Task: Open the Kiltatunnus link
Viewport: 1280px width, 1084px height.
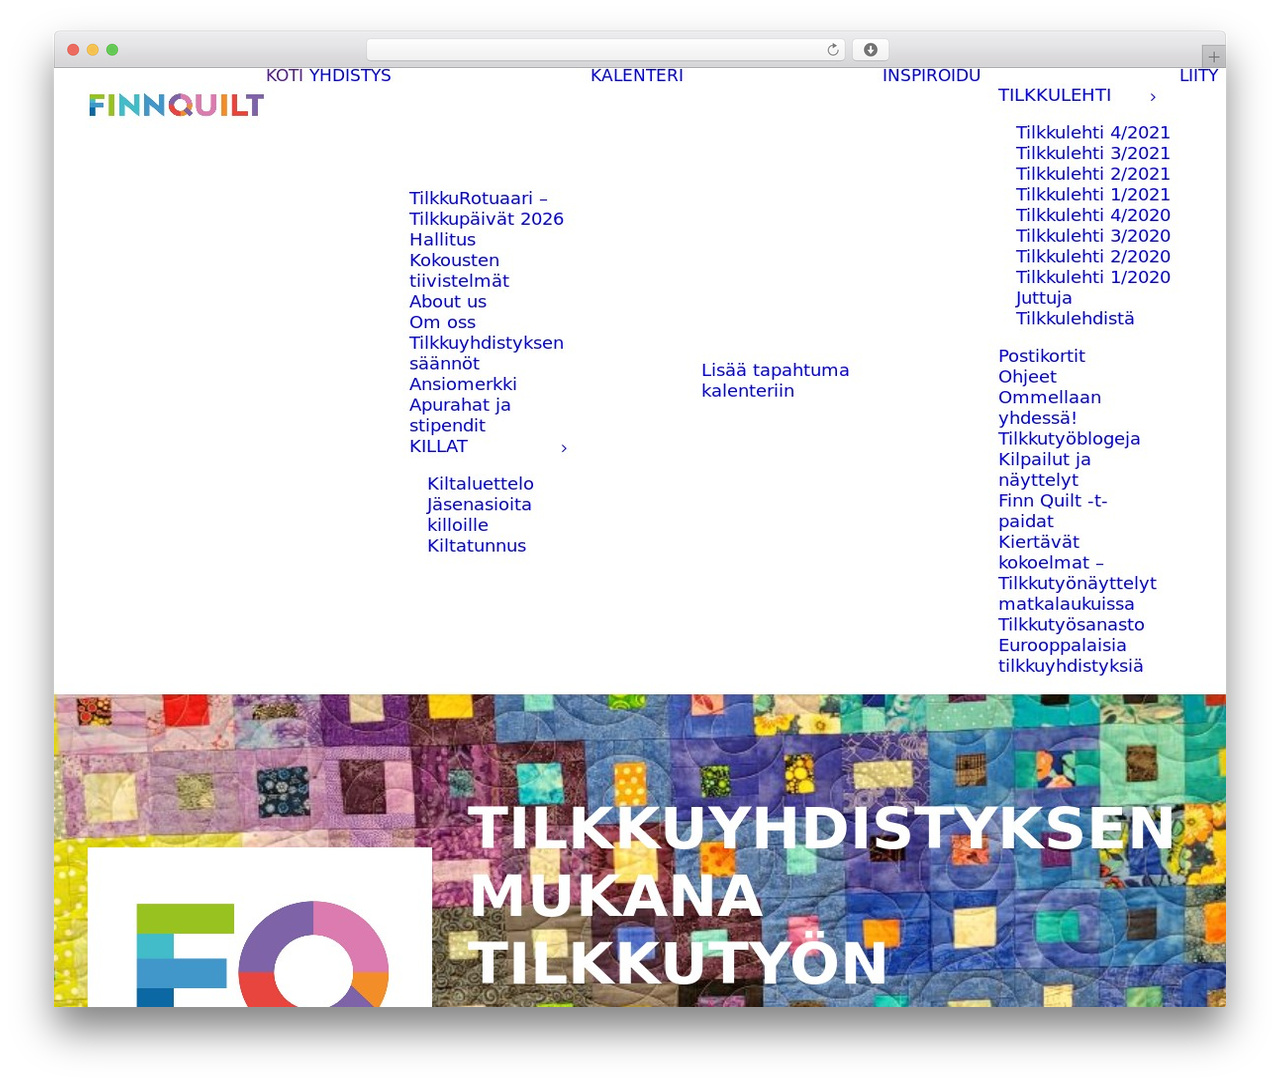Action: pyautogui.click(x=476, y=545)
